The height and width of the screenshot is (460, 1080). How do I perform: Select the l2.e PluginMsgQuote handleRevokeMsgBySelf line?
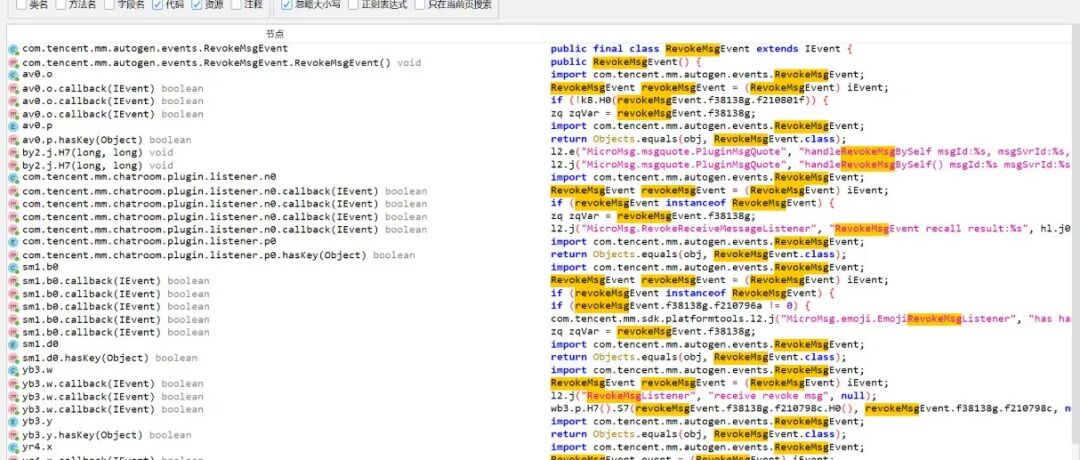tap(811, 151)
